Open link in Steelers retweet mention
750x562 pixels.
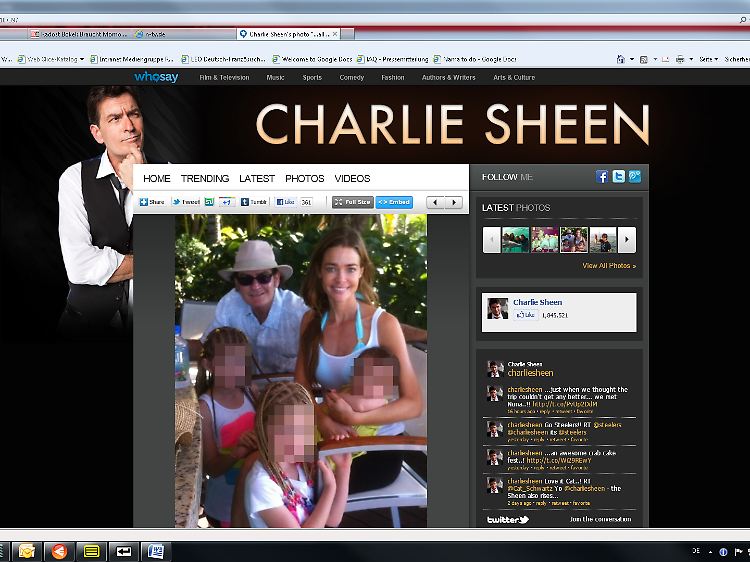[607, 425]
